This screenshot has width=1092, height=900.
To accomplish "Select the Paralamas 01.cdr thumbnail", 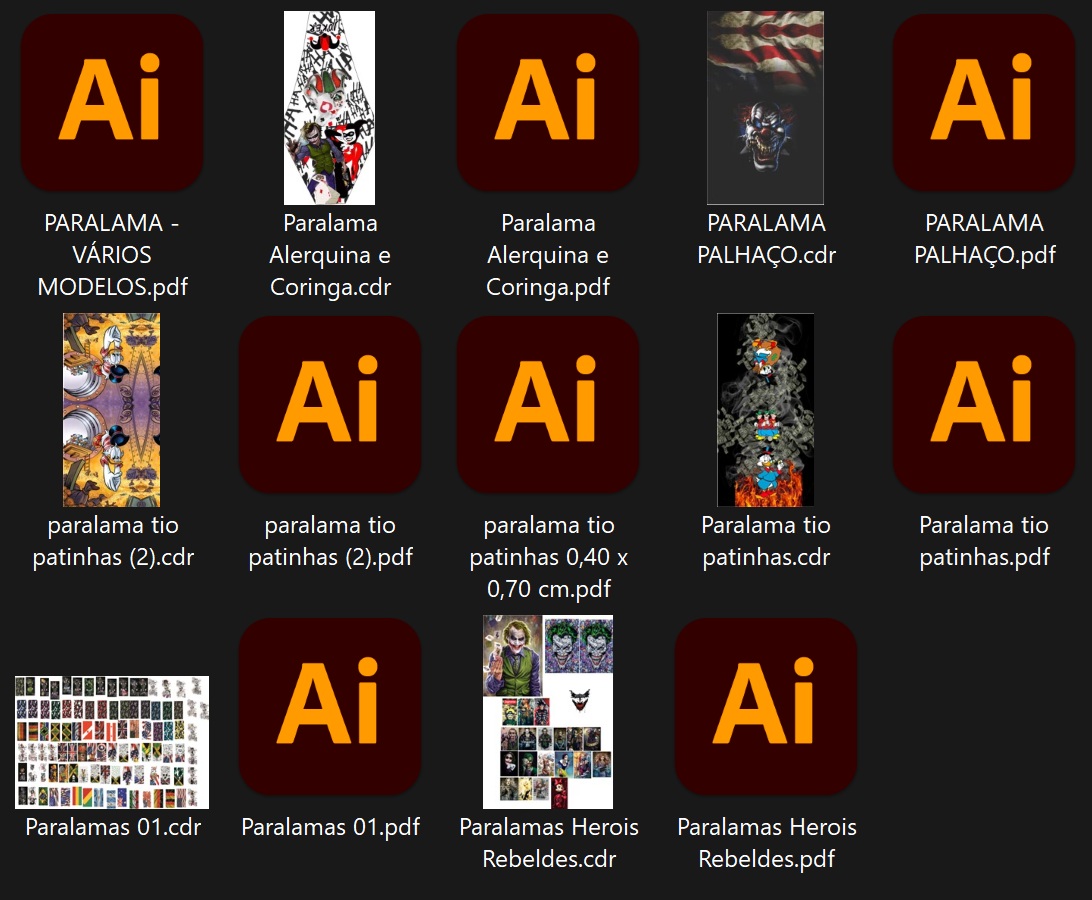I will tap(112, 742).
